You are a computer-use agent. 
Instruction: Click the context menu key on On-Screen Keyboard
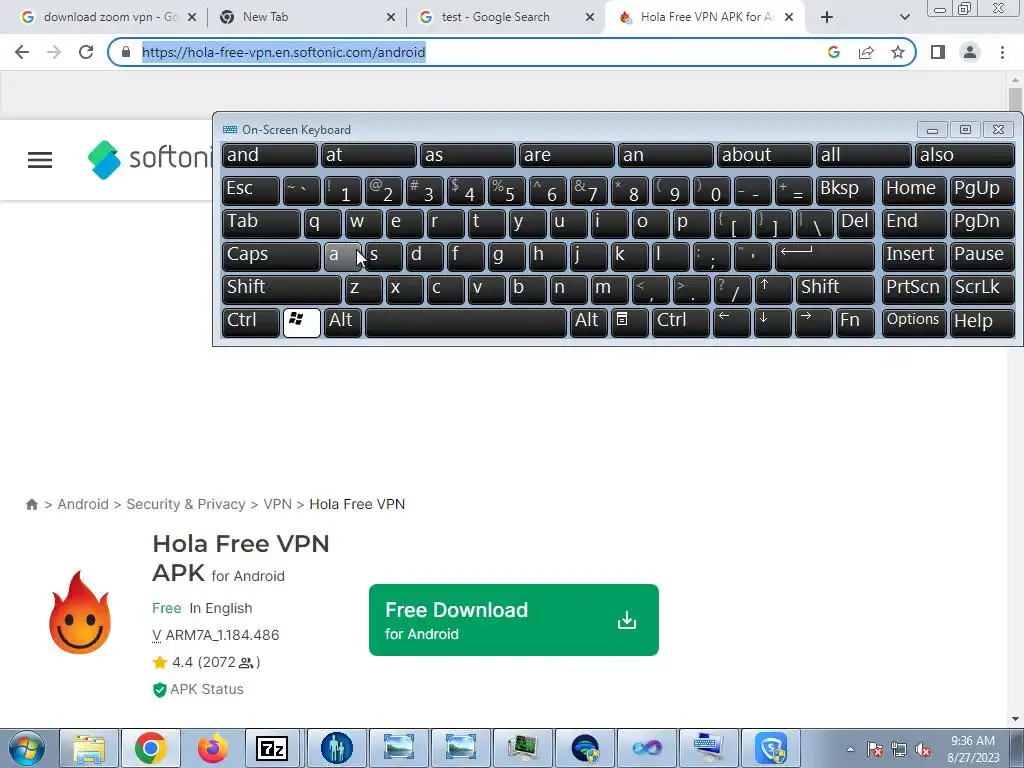630,321
